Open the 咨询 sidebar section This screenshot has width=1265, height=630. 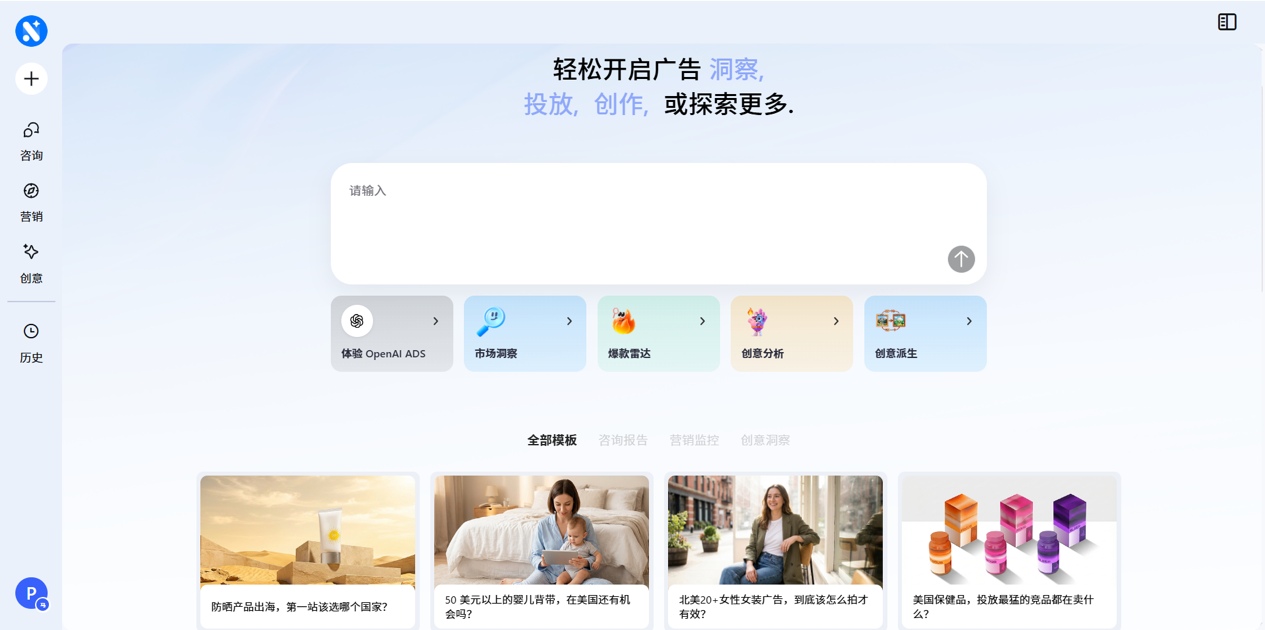point(31,141)
